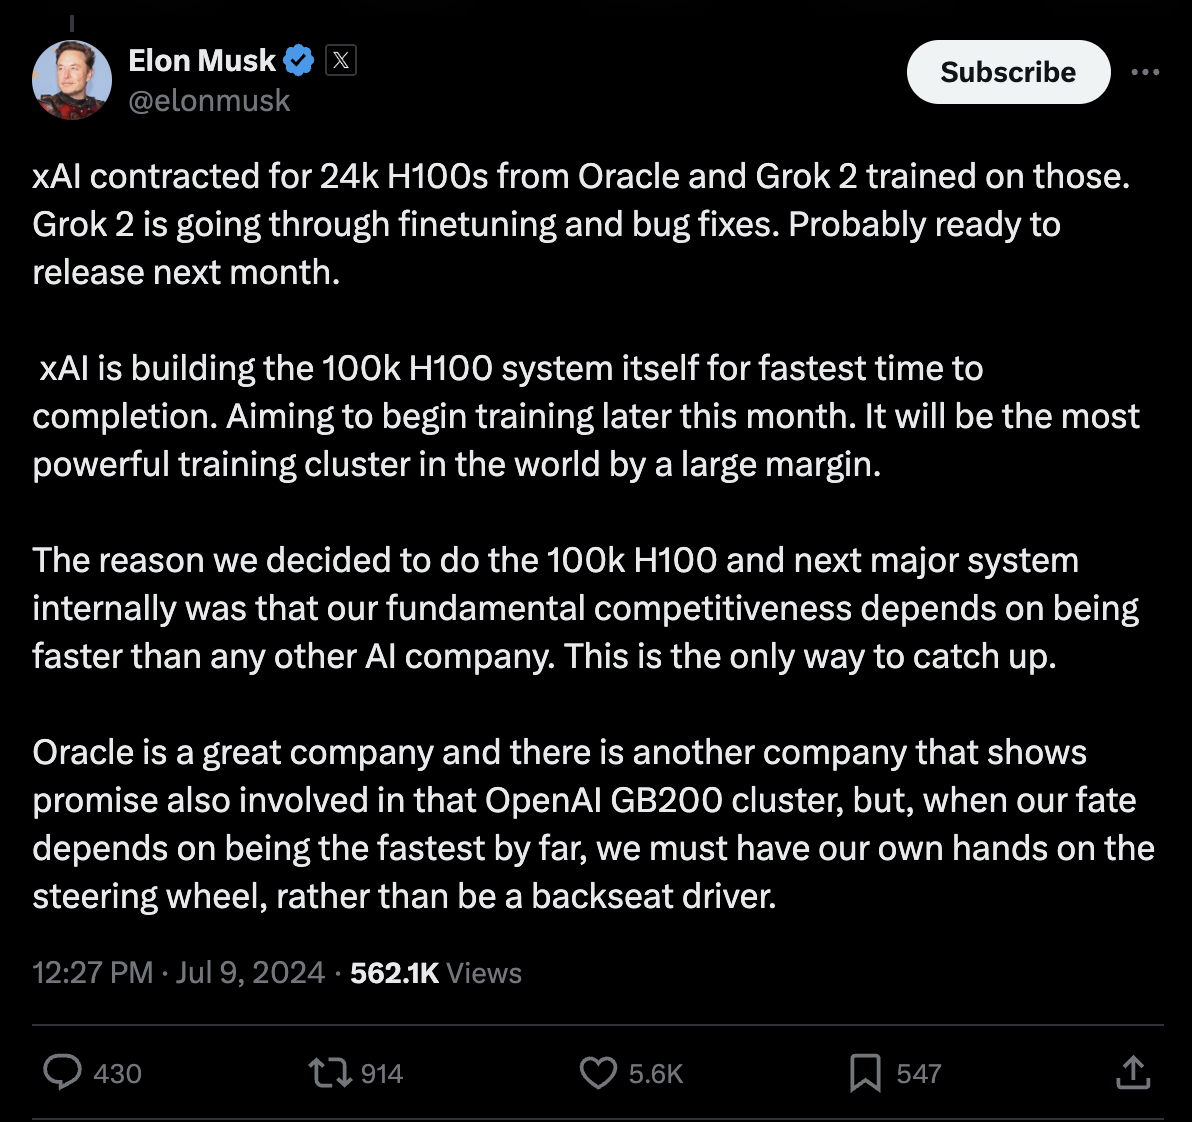Click the X affiliation badge icon

pos(341,60)
